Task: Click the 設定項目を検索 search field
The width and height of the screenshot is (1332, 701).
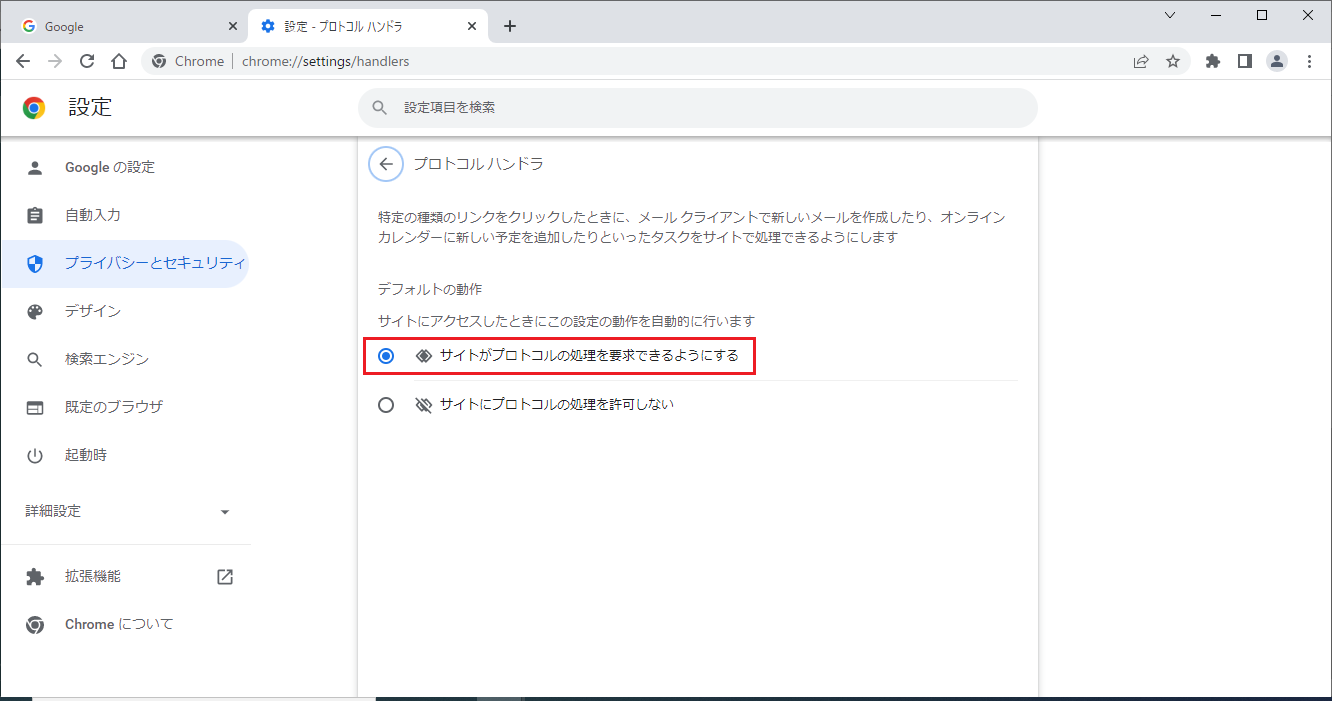Action: (x=698, y=107)
